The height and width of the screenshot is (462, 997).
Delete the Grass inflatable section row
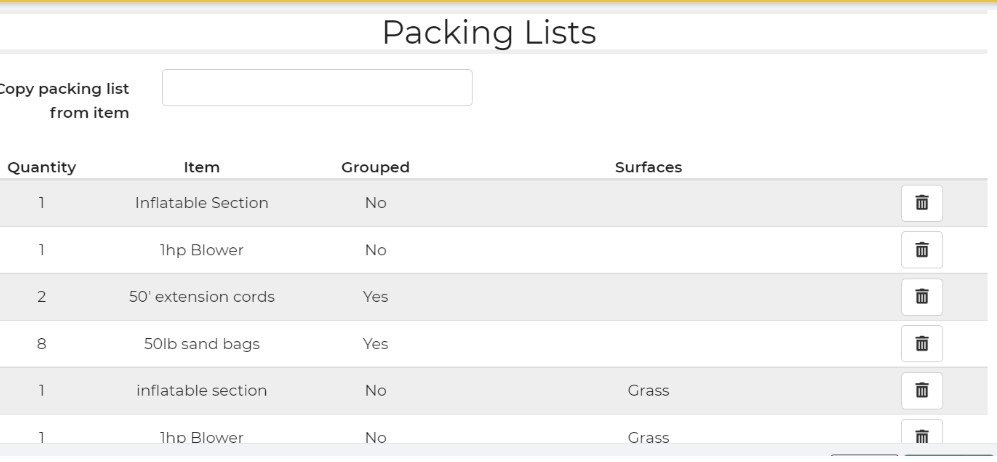(x=921, y=391)
